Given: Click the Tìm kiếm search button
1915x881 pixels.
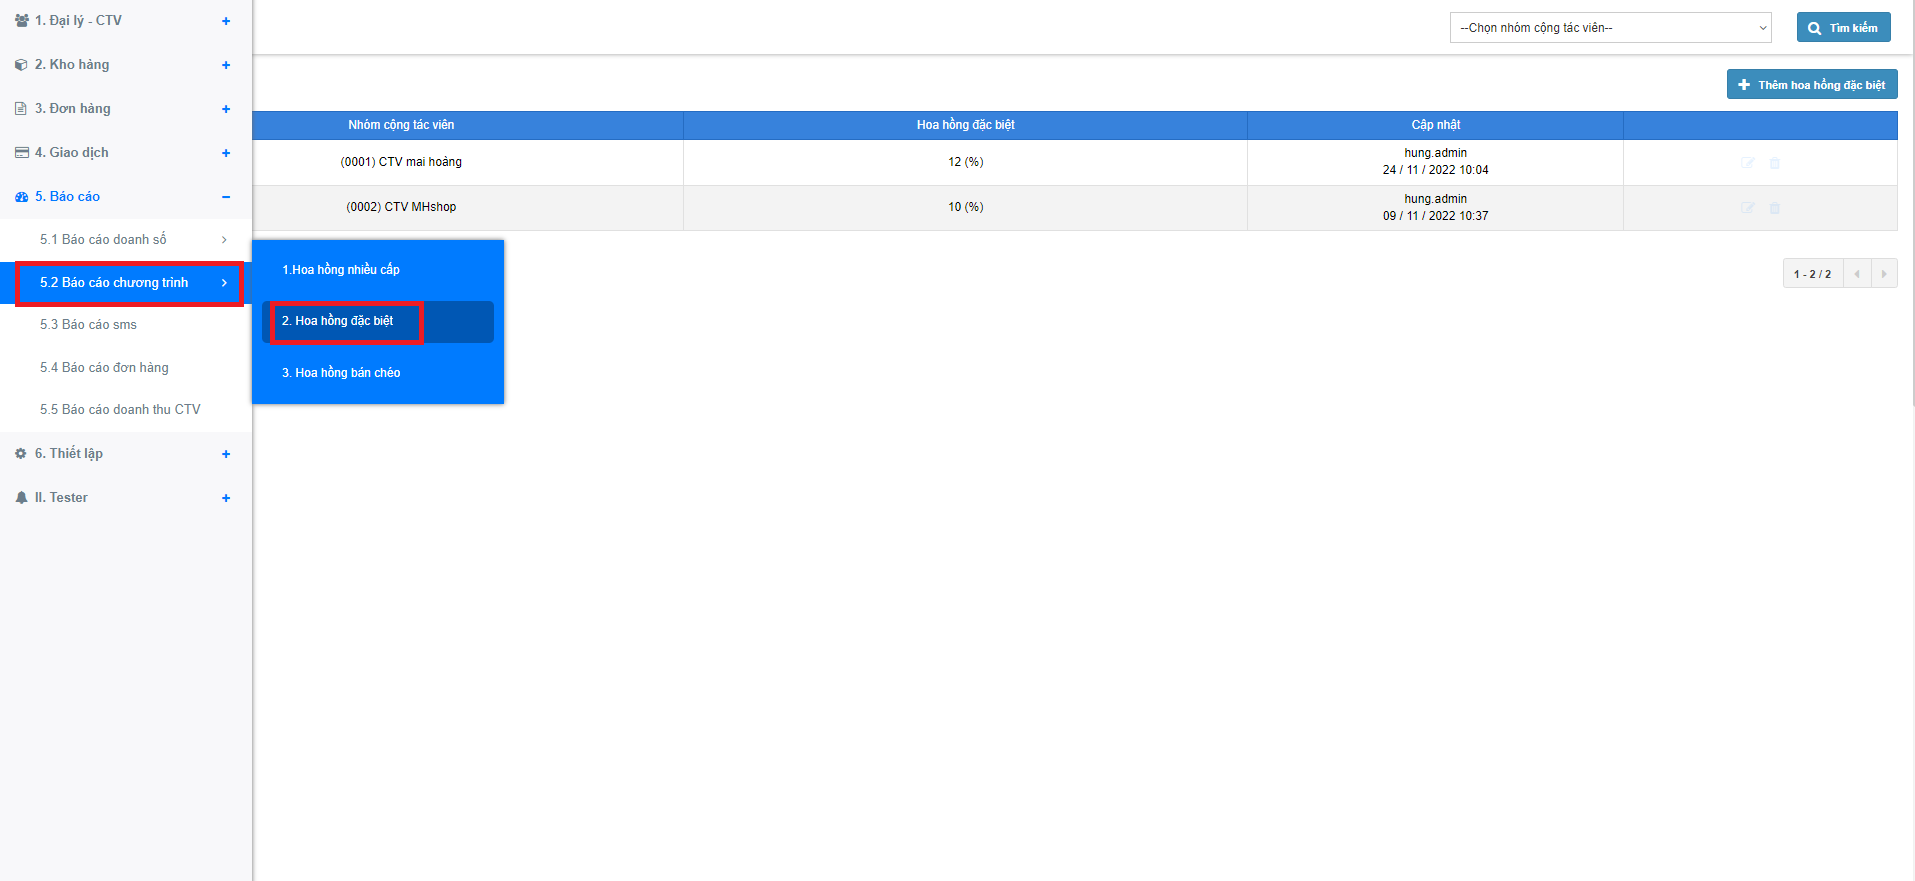Looking at the screenshot, I should pyautogui.click(x=1843, y=28).
